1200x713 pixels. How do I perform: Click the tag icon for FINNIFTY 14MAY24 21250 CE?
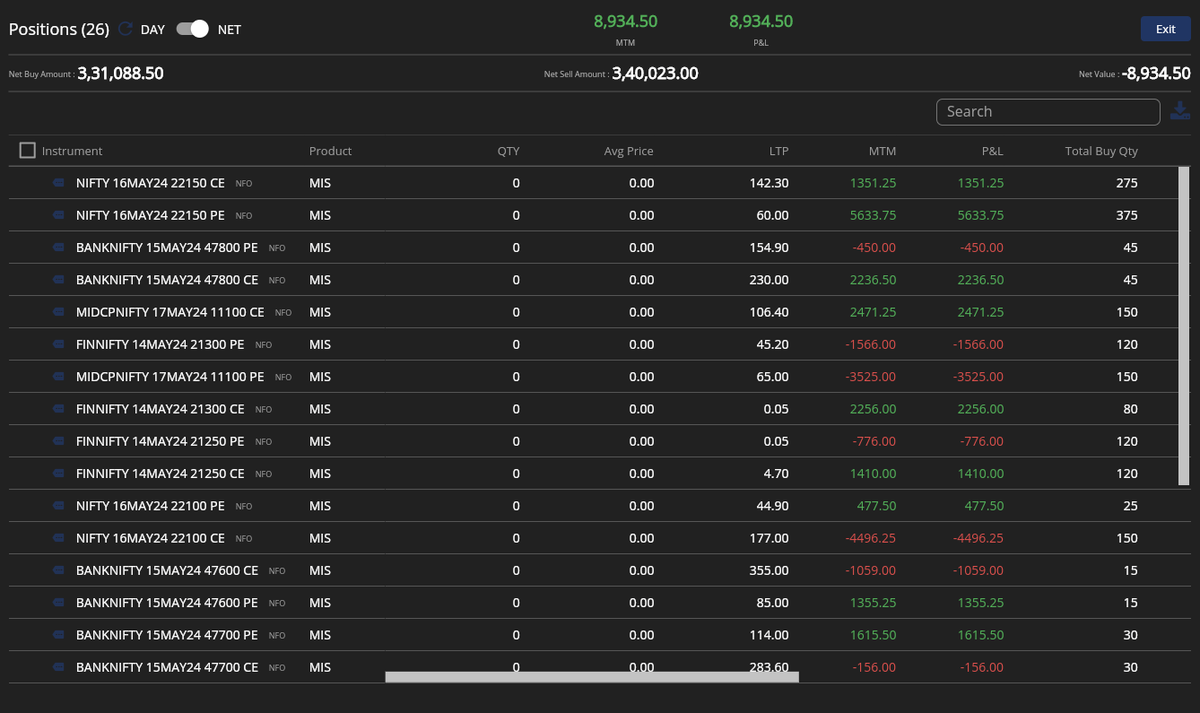59,474
